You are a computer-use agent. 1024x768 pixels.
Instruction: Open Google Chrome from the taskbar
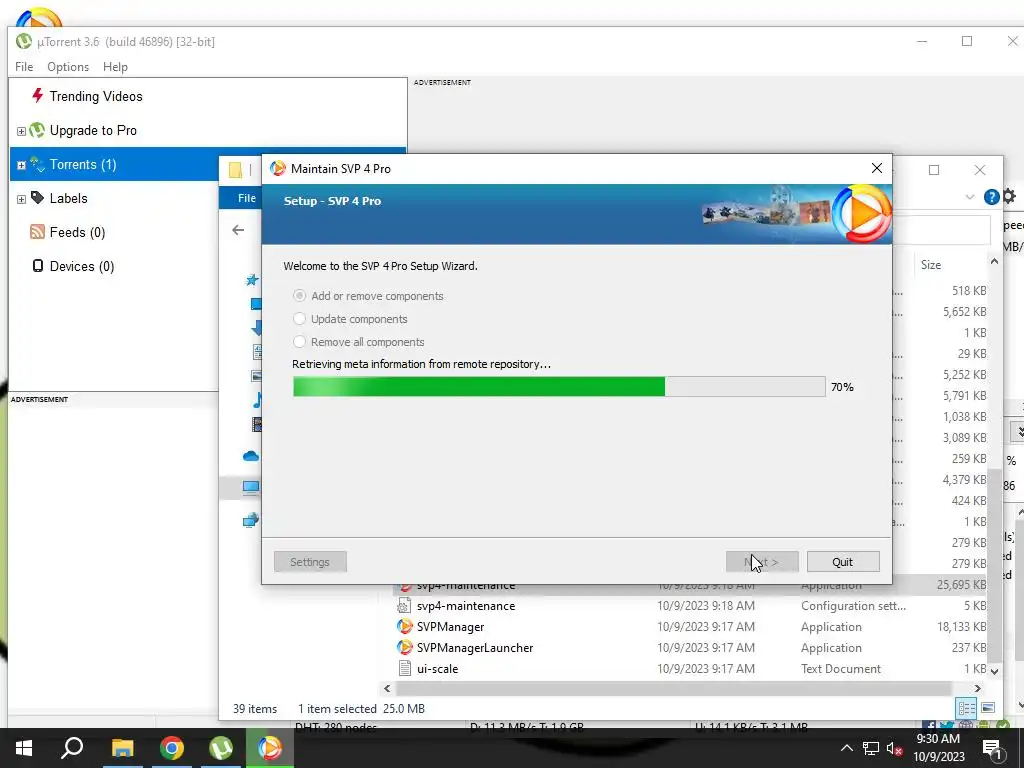172,748
